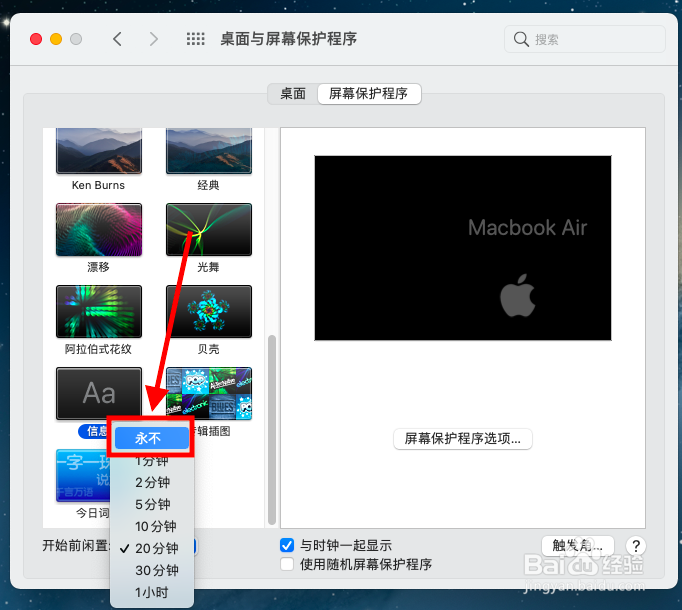Select the 光舞 screen saver thumbnail

coord(209,229)
